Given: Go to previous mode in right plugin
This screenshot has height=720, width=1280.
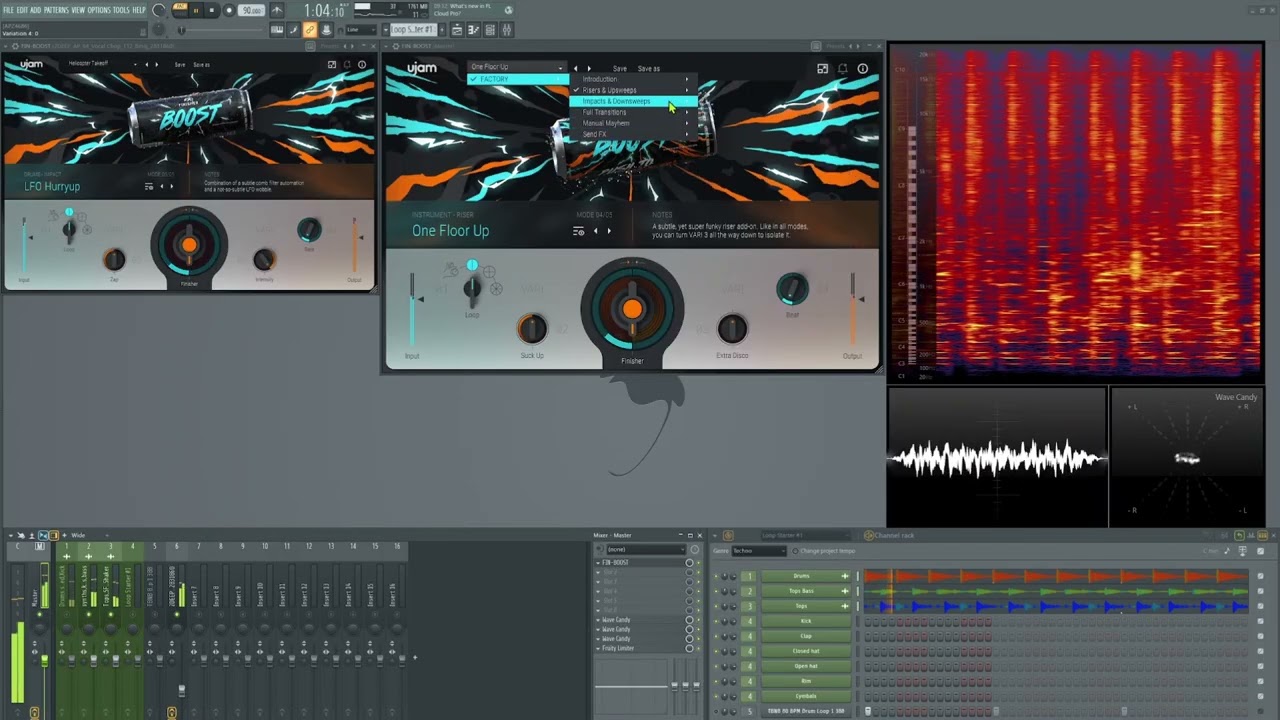Looking at the screenshot, I should pyautogui.click(x=596, y=231).
